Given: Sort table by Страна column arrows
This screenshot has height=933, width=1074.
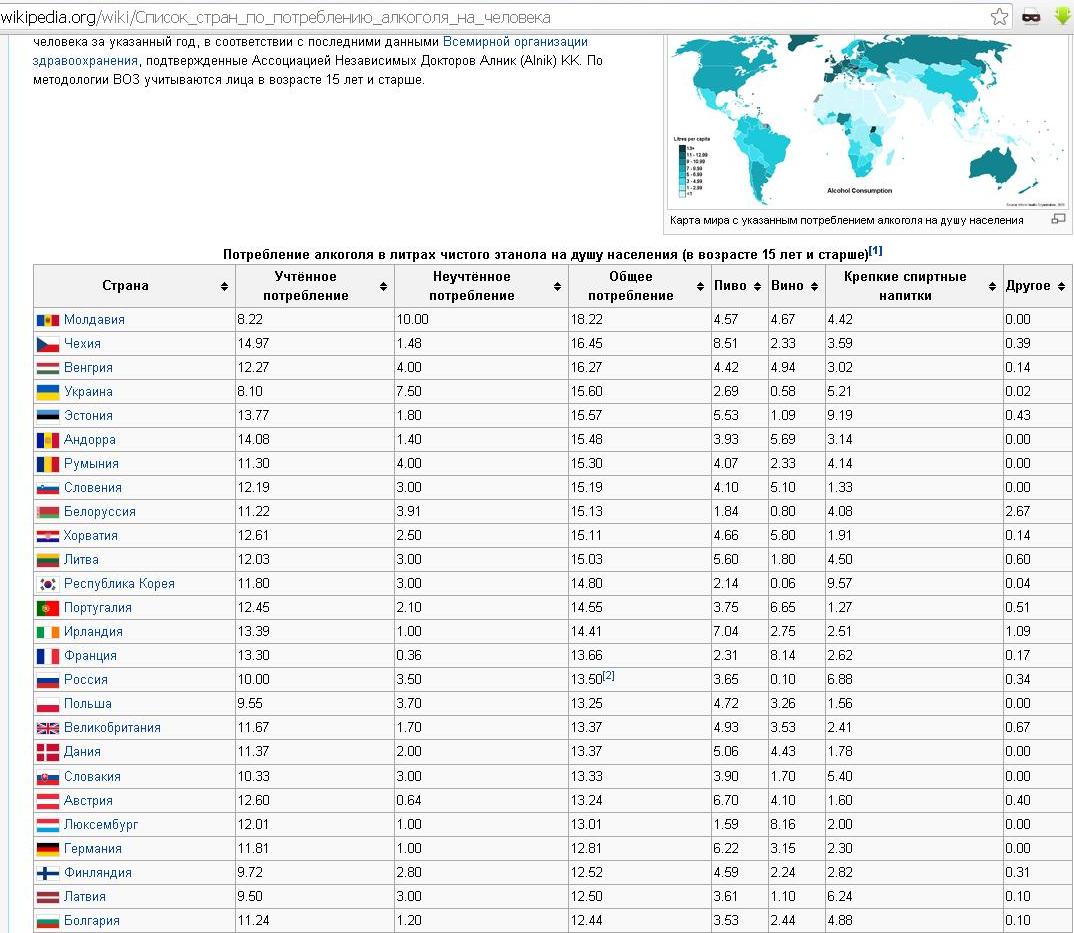Looking at the screenshot, I should coord(224,286).
